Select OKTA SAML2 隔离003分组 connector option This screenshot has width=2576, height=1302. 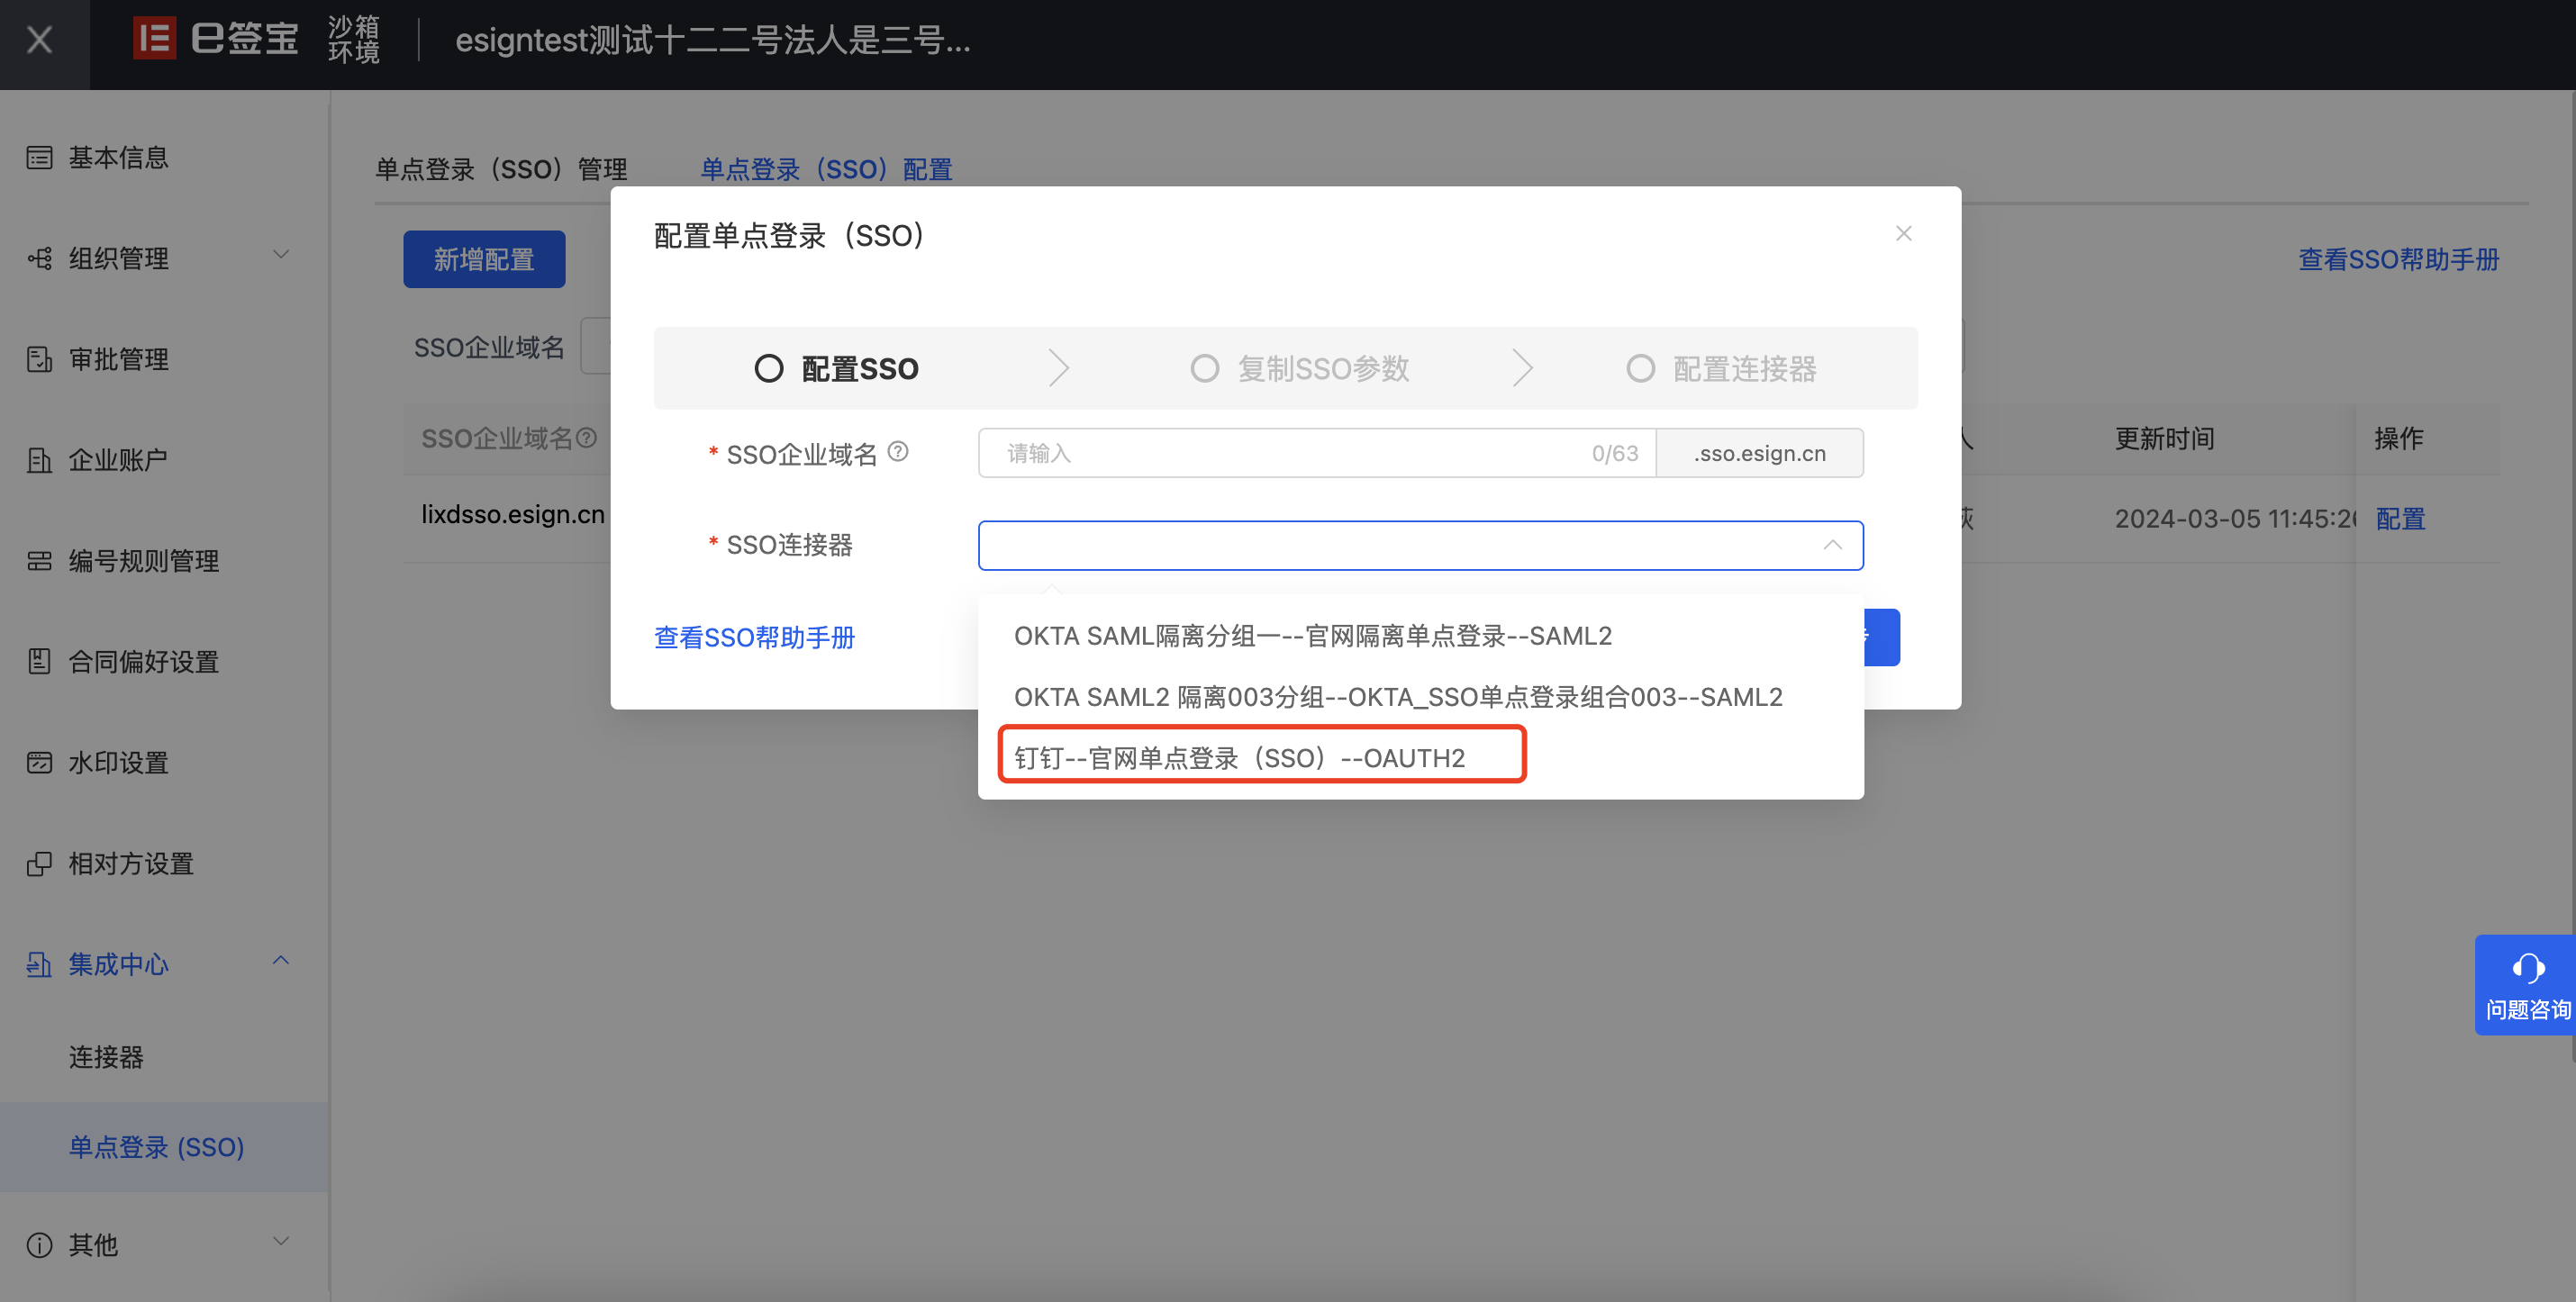point(1420,697)
